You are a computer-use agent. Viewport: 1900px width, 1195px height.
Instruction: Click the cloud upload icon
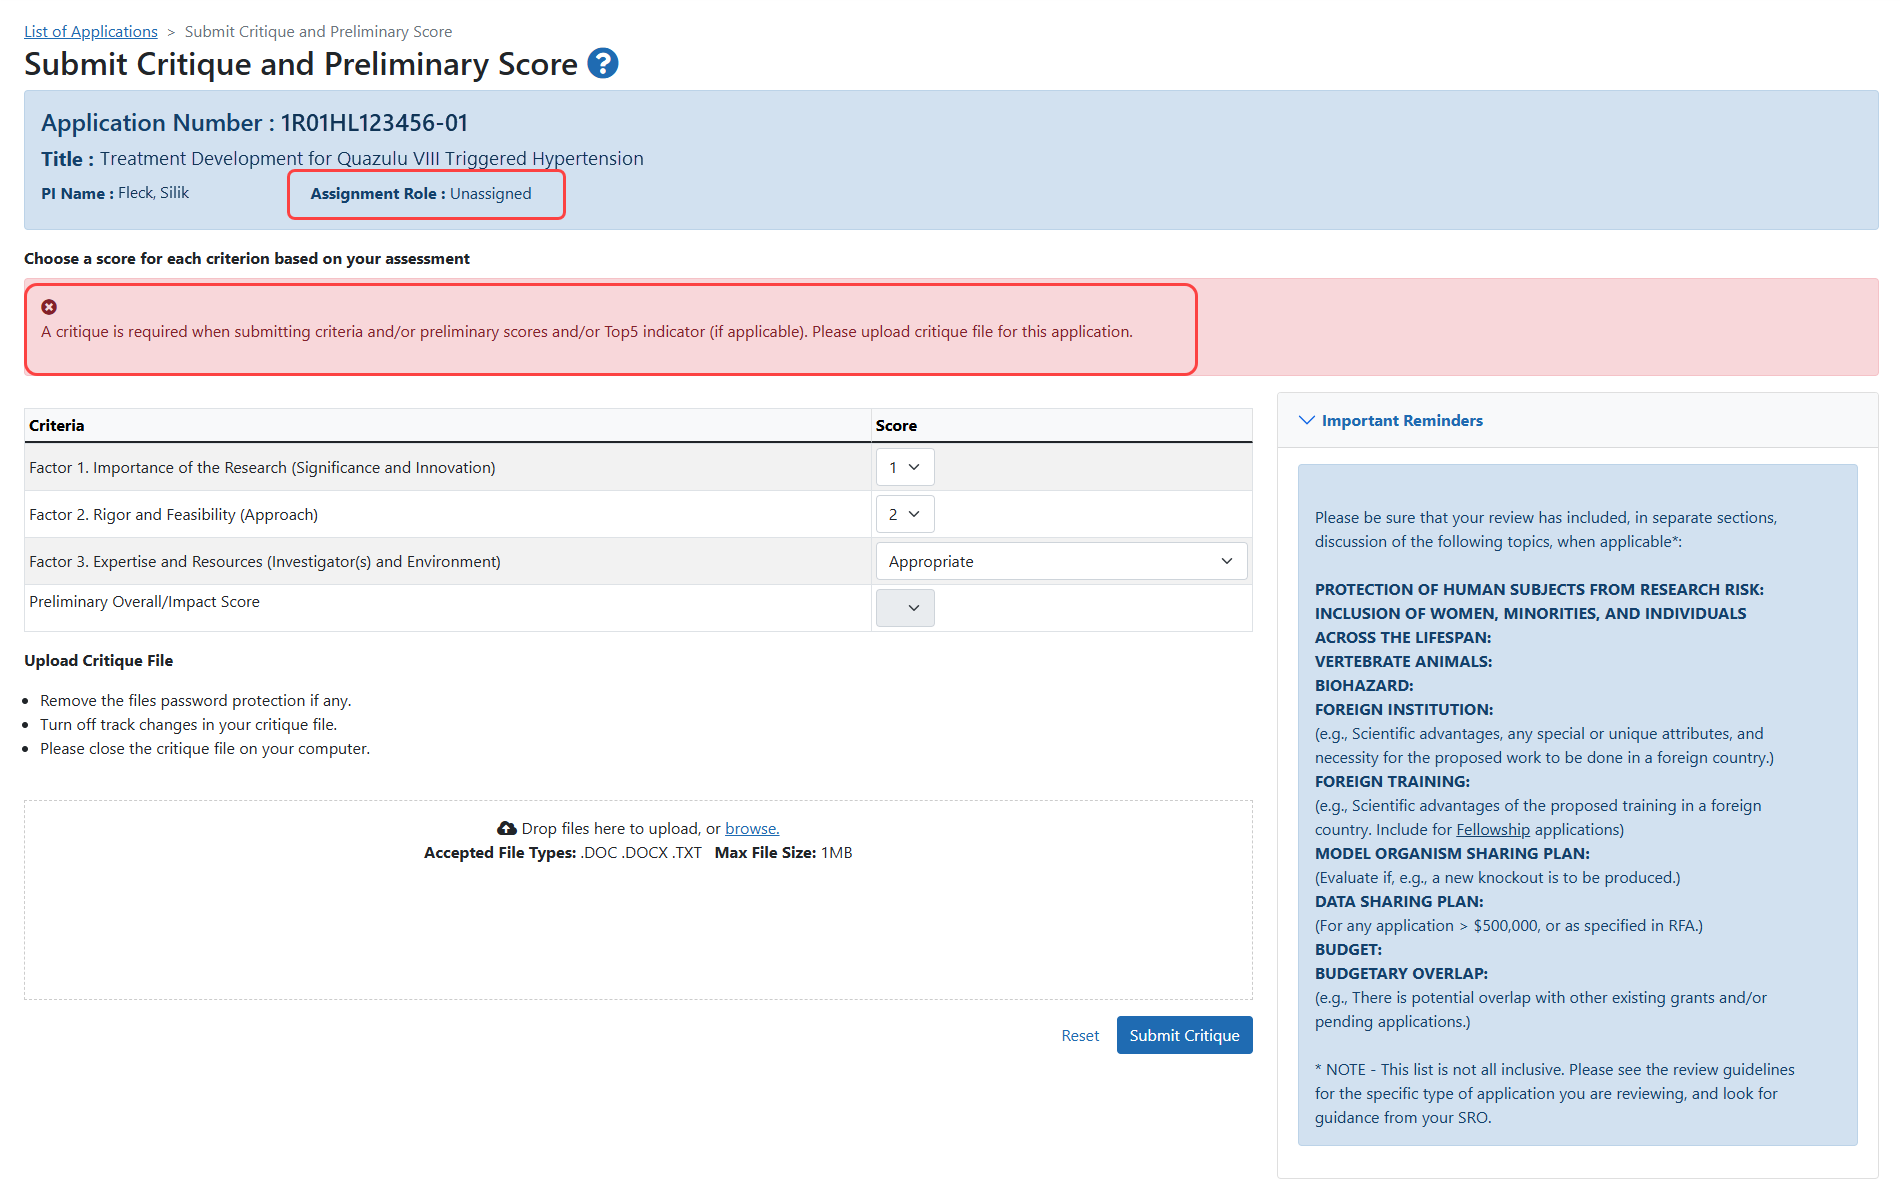507,829
